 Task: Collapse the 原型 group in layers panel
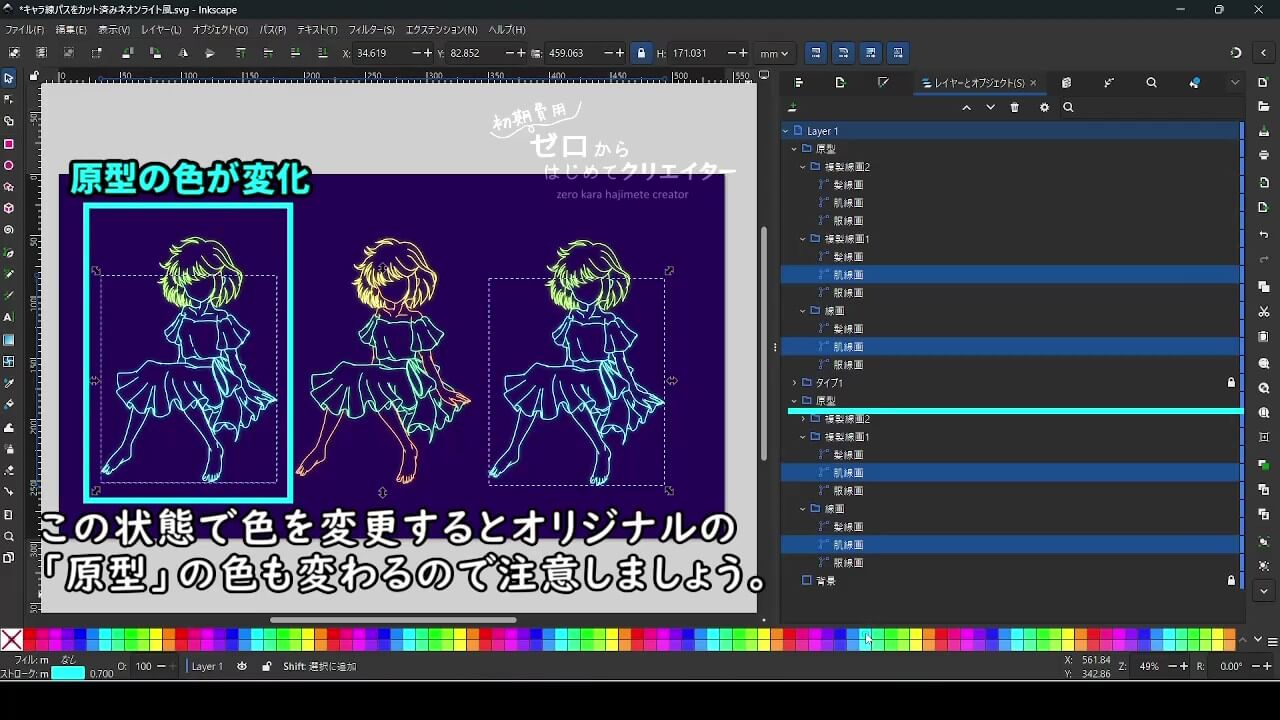click(793, 148)
